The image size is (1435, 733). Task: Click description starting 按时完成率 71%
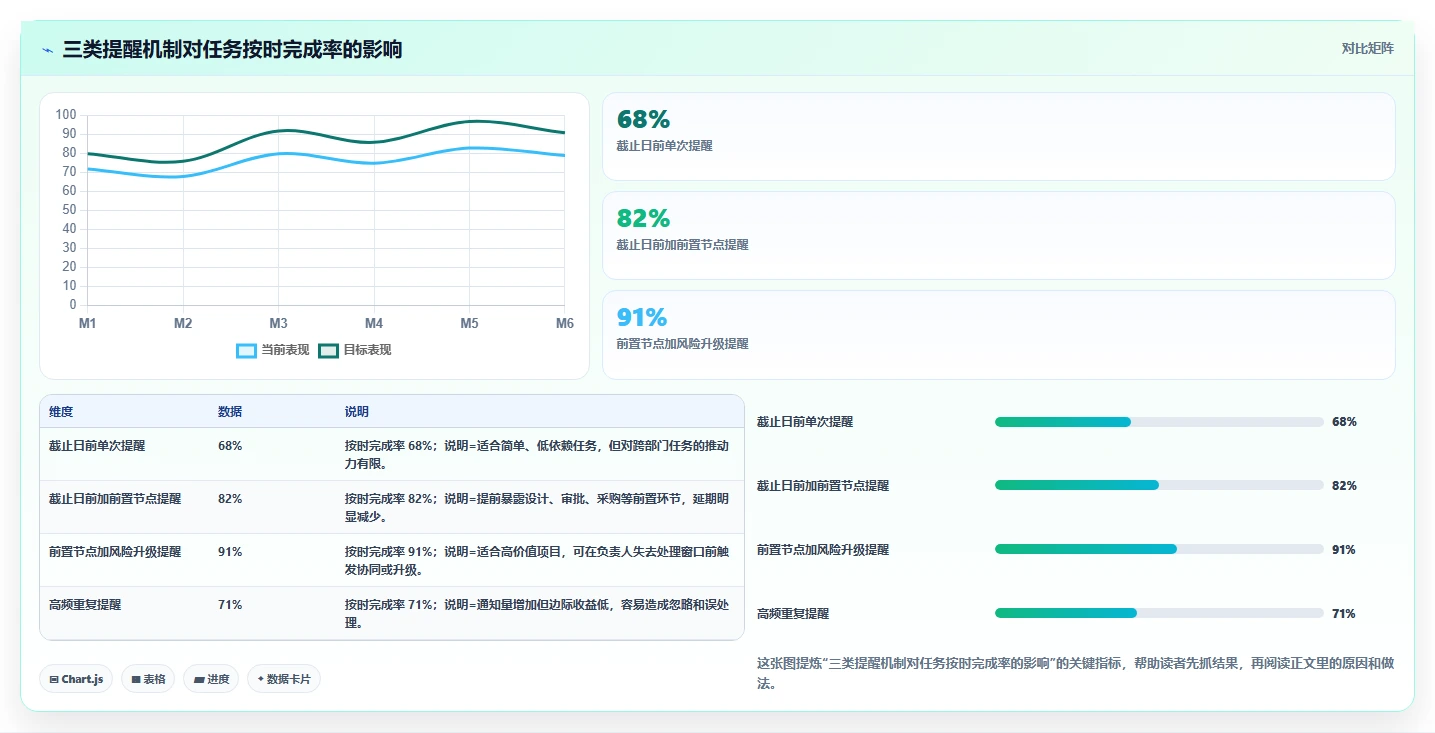(x=537, y=614)
